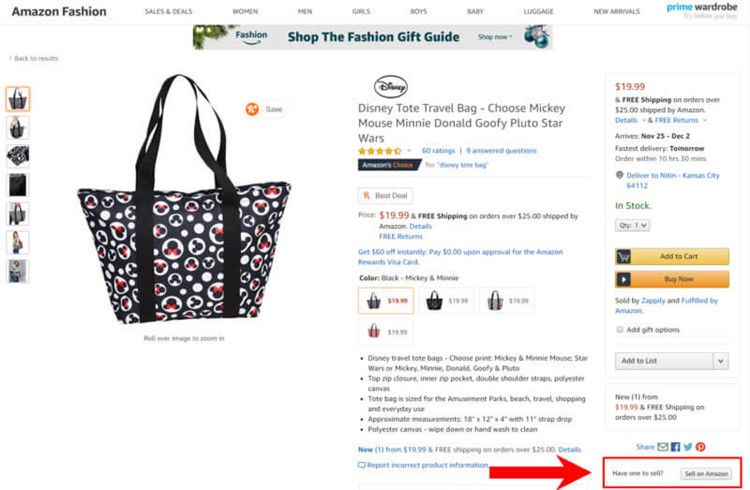This screenshot has height=490, width=750.
Task: Go Back to results
Action: pos(35,58)
